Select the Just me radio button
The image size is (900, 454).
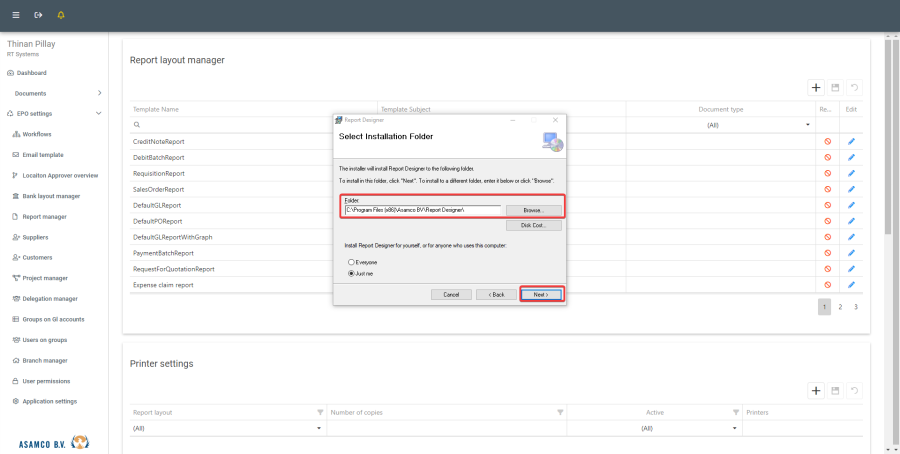(x=351, y=272)
